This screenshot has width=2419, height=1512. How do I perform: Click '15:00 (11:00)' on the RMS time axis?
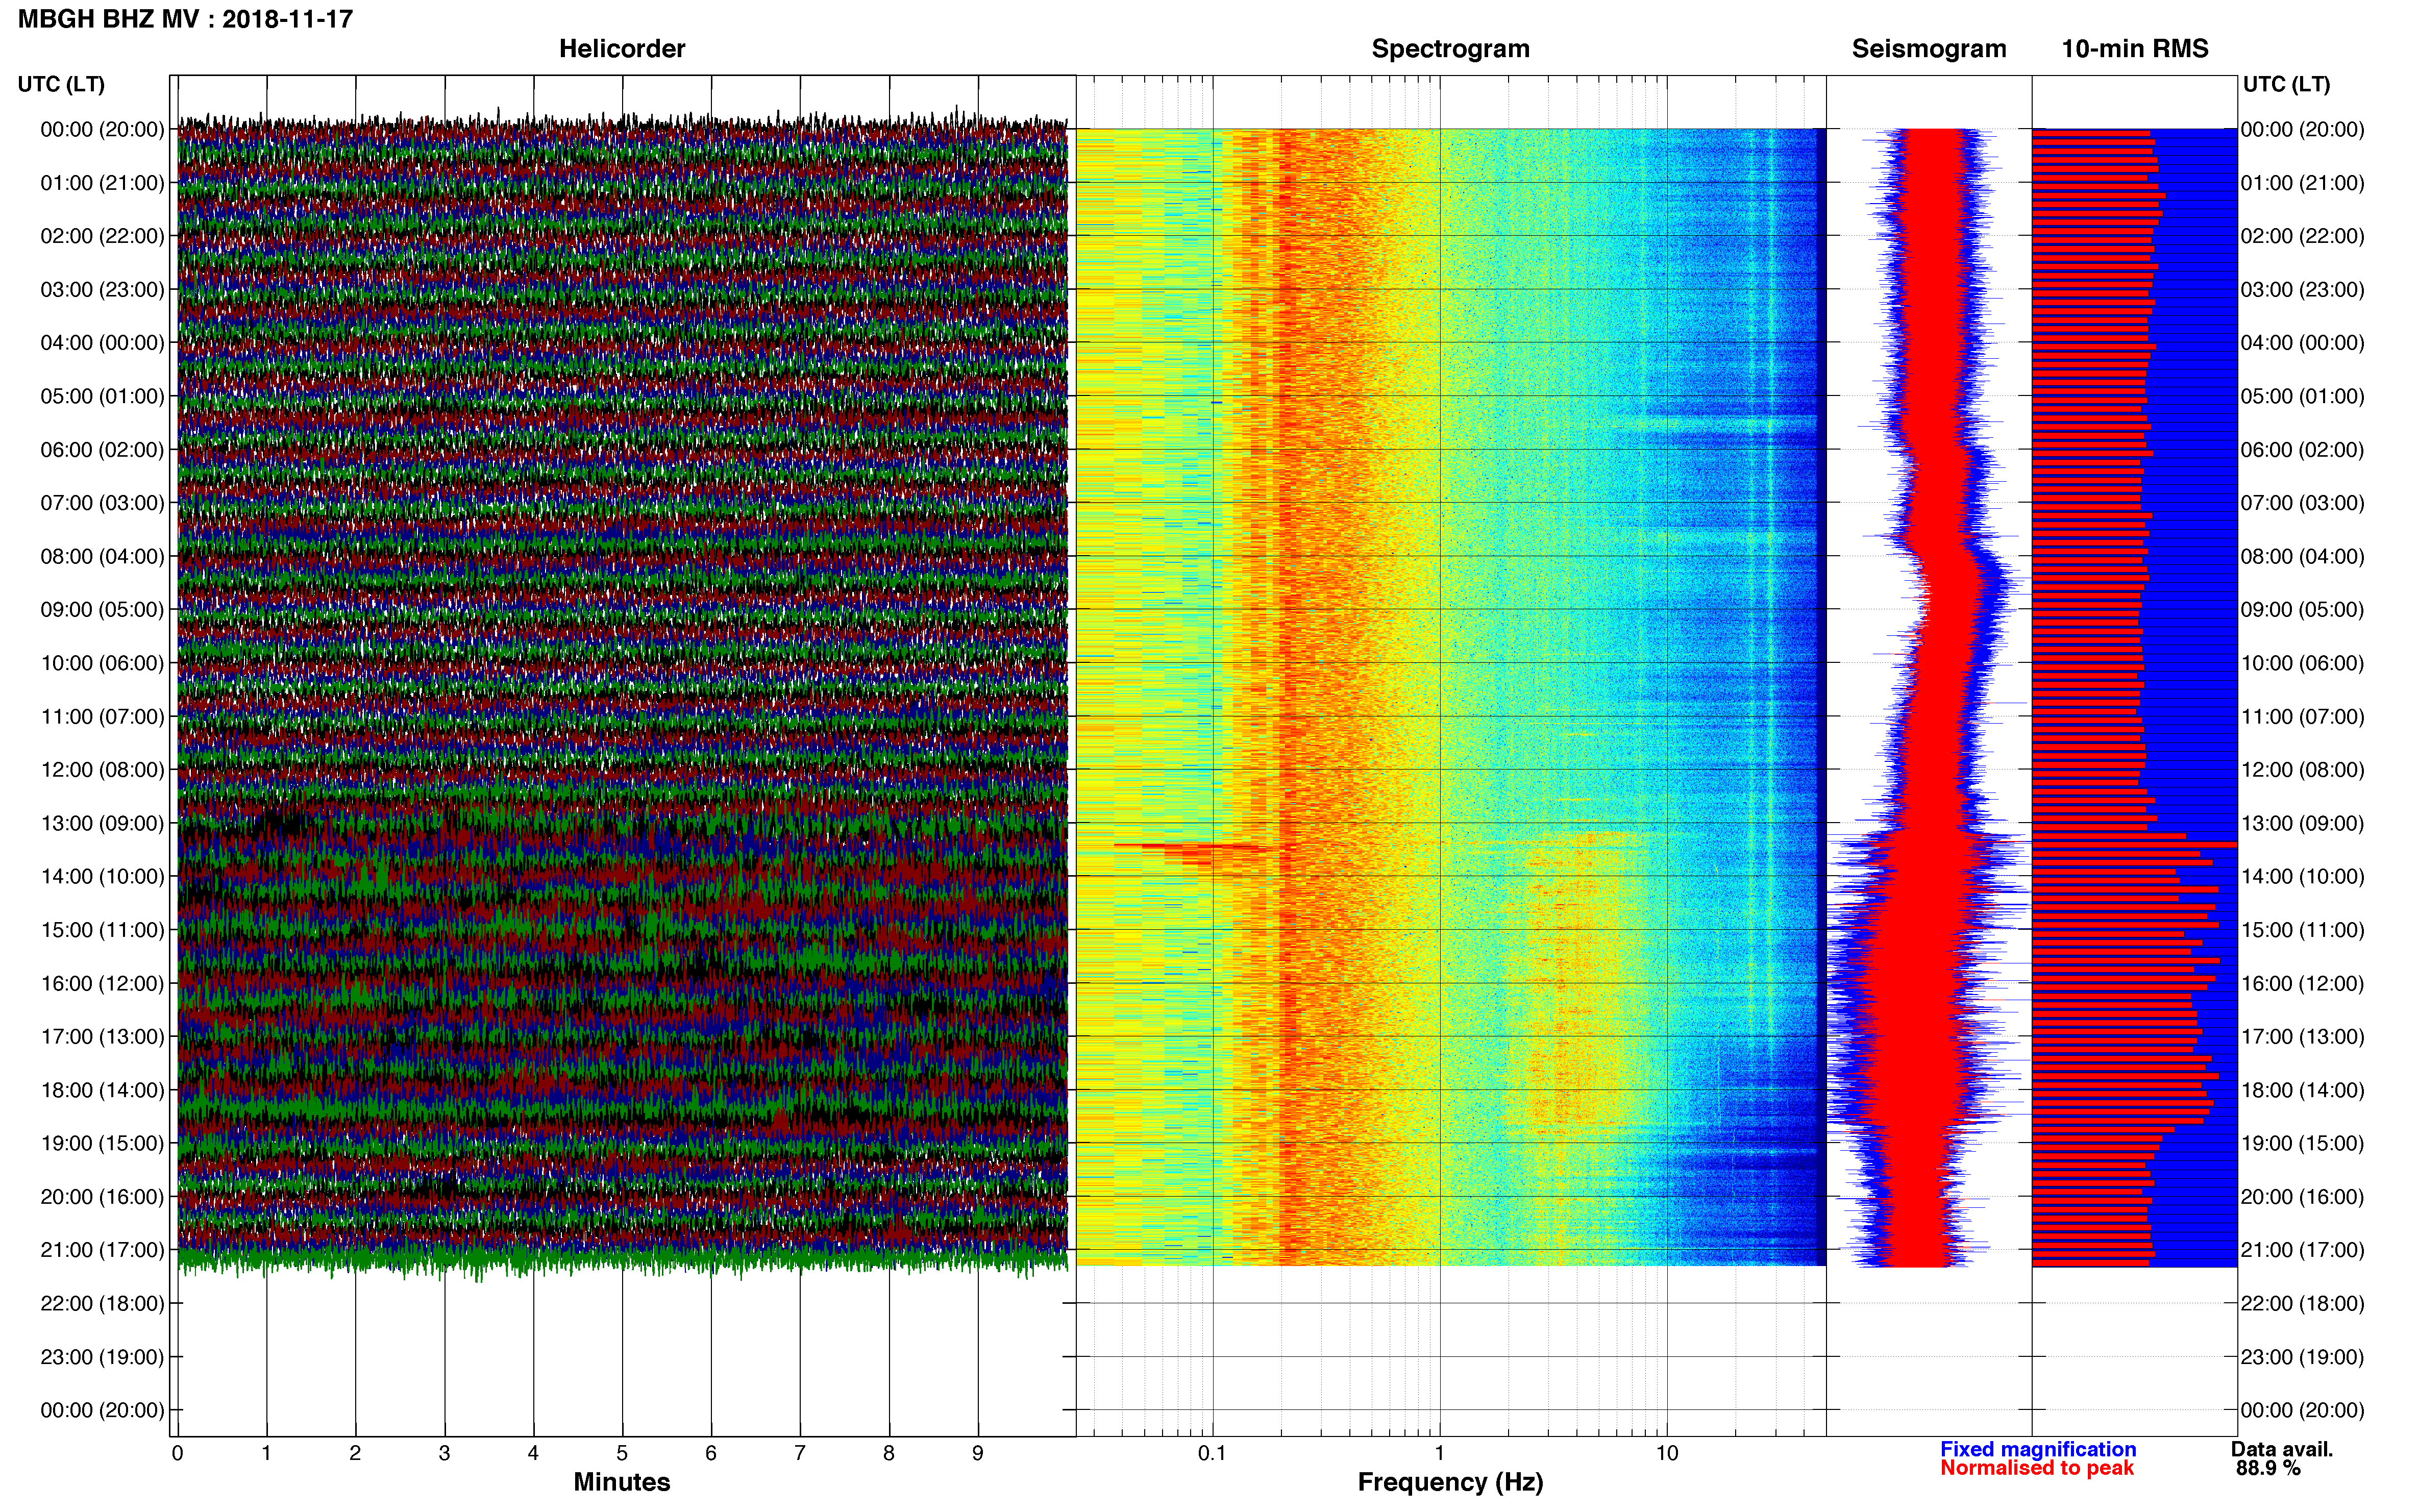pyautogui.click(x=2303, y=930)
